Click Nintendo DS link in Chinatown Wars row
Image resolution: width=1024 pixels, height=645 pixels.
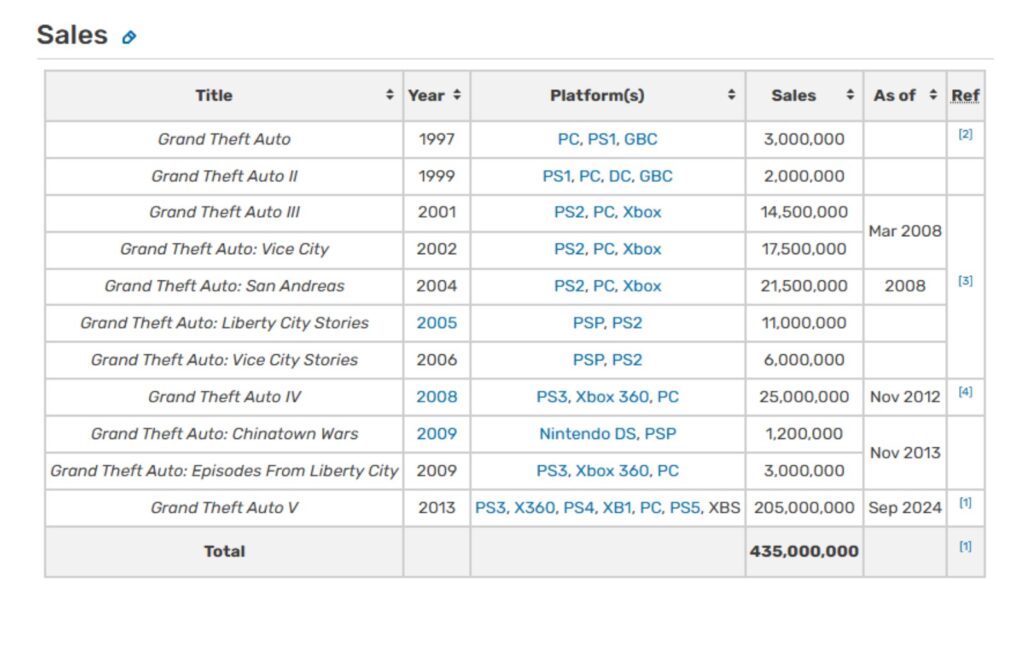[588, 434]
